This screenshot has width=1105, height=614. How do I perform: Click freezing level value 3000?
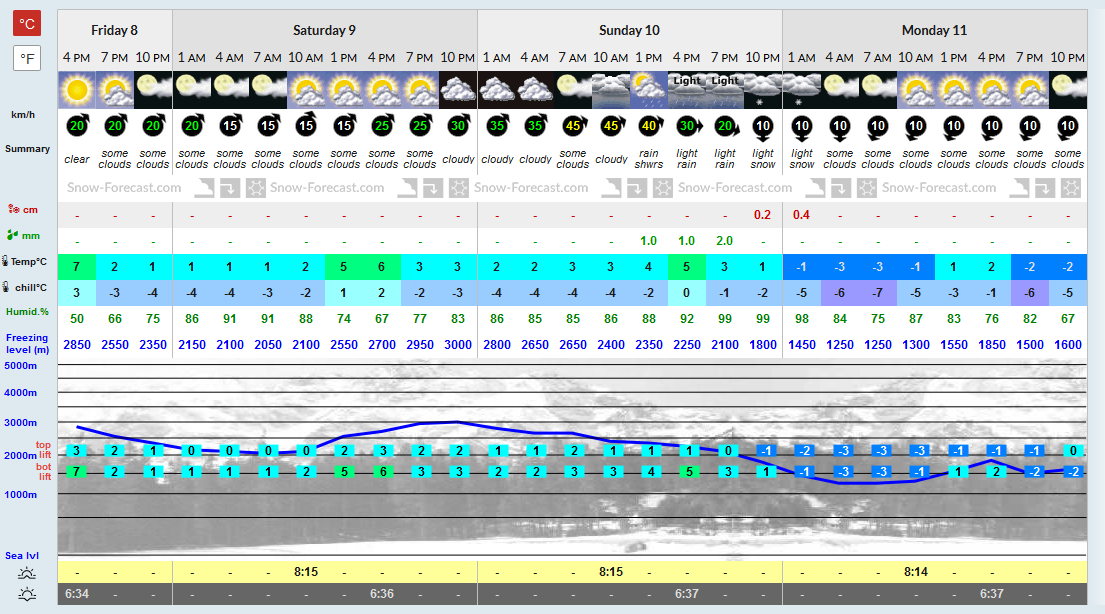458,345
